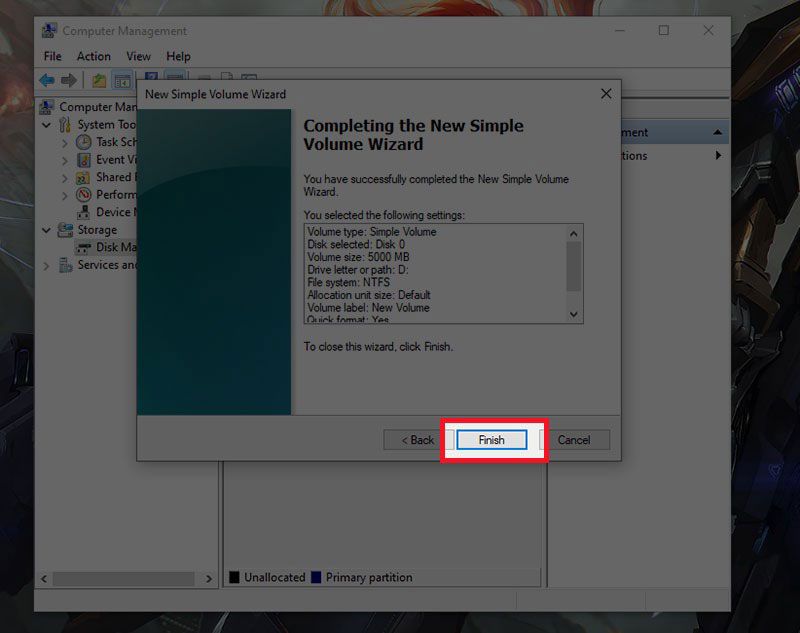Click the Shared Folders icon in tree
Image resolution: width=800 pixels, height=633 pixels.
tap(83, 178)
